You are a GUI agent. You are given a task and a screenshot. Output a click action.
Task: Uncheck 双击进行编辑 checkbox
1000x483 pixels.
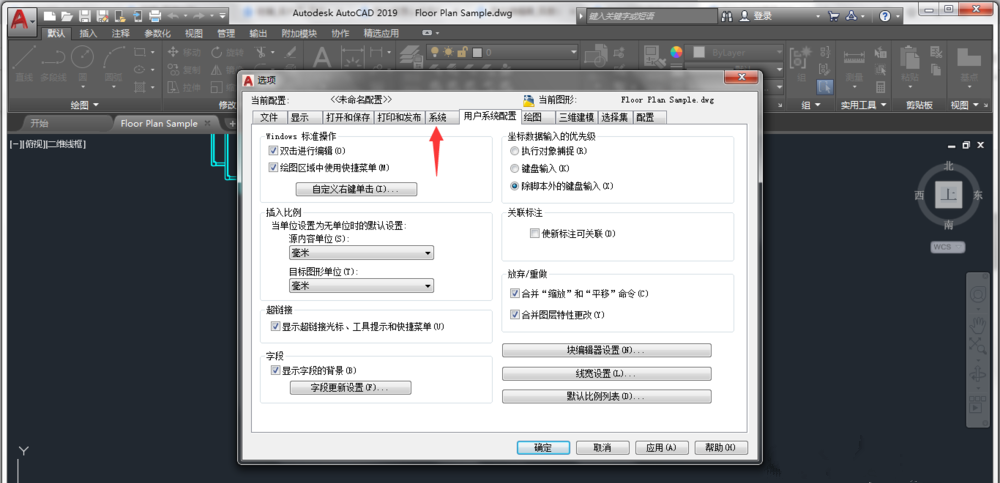(x=274, y=151)
